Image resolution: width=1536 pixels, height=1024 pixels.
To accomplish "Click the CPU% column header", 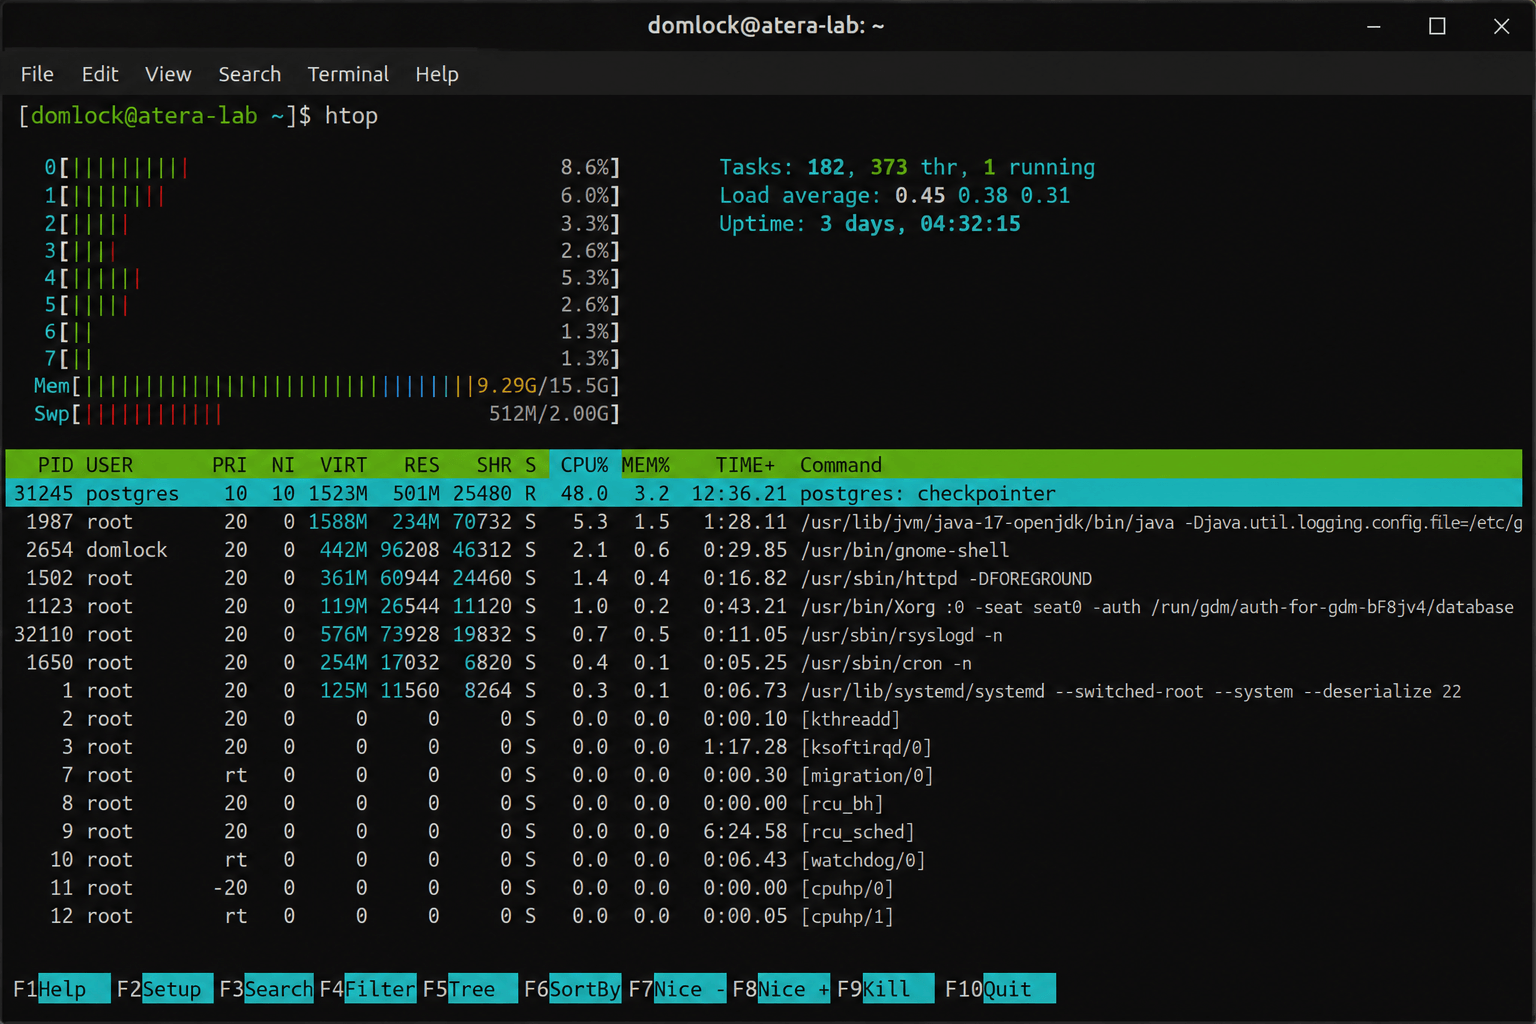I will (584, 465).
